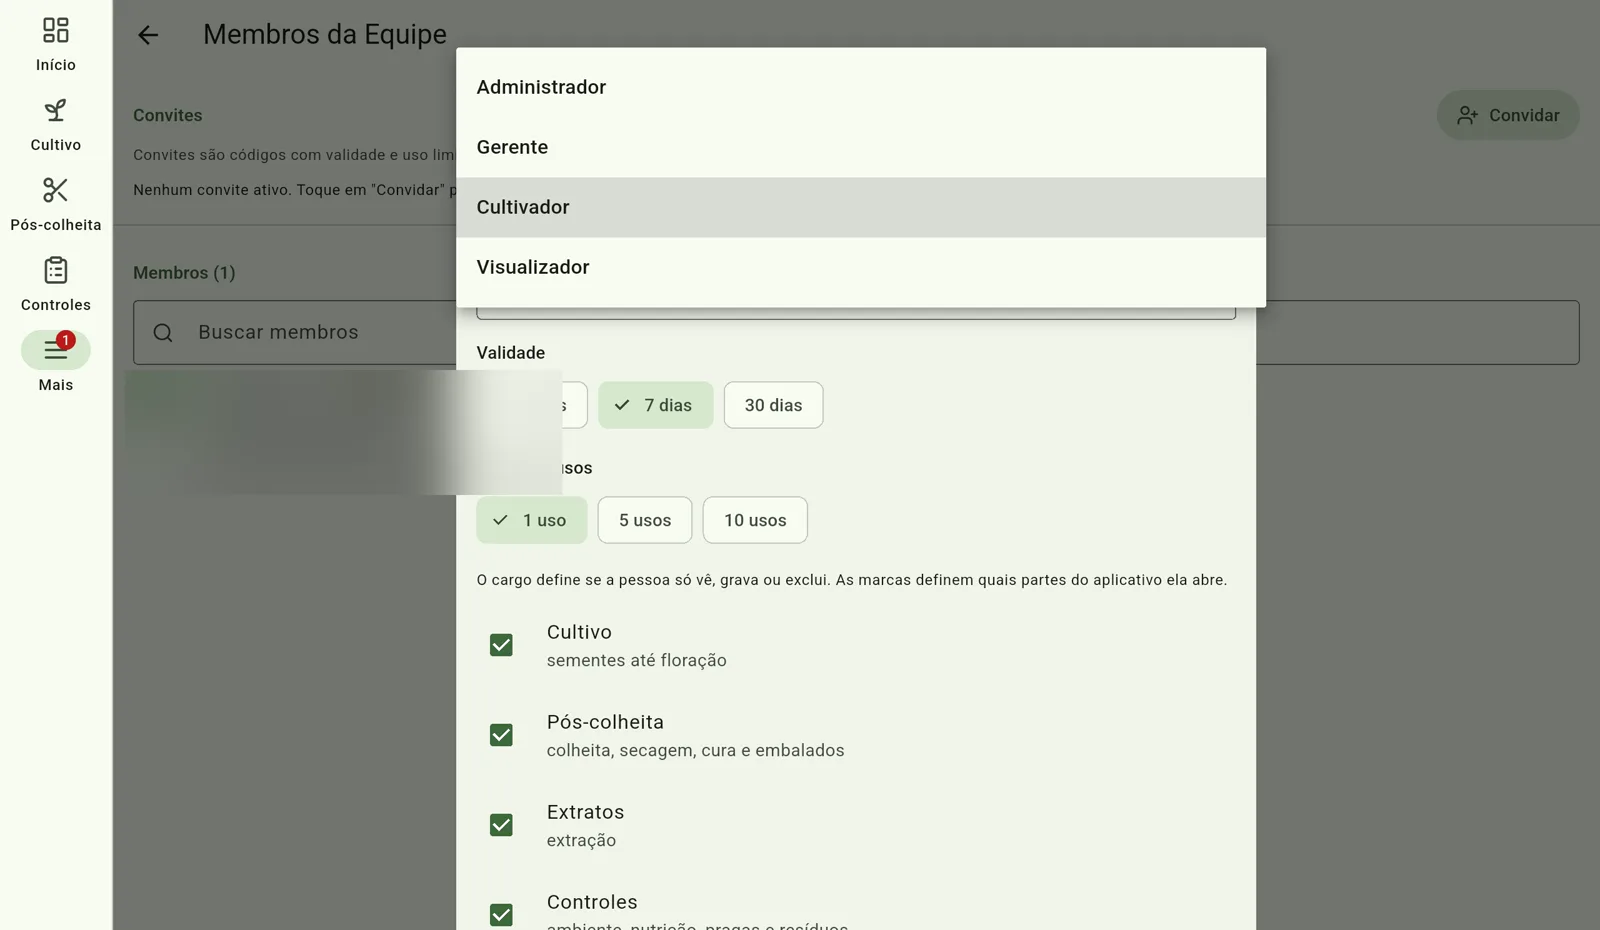Select 1 uso chip
Image resolution: width=1600 pixels, height=930 pixels.
tap(532, 520)
